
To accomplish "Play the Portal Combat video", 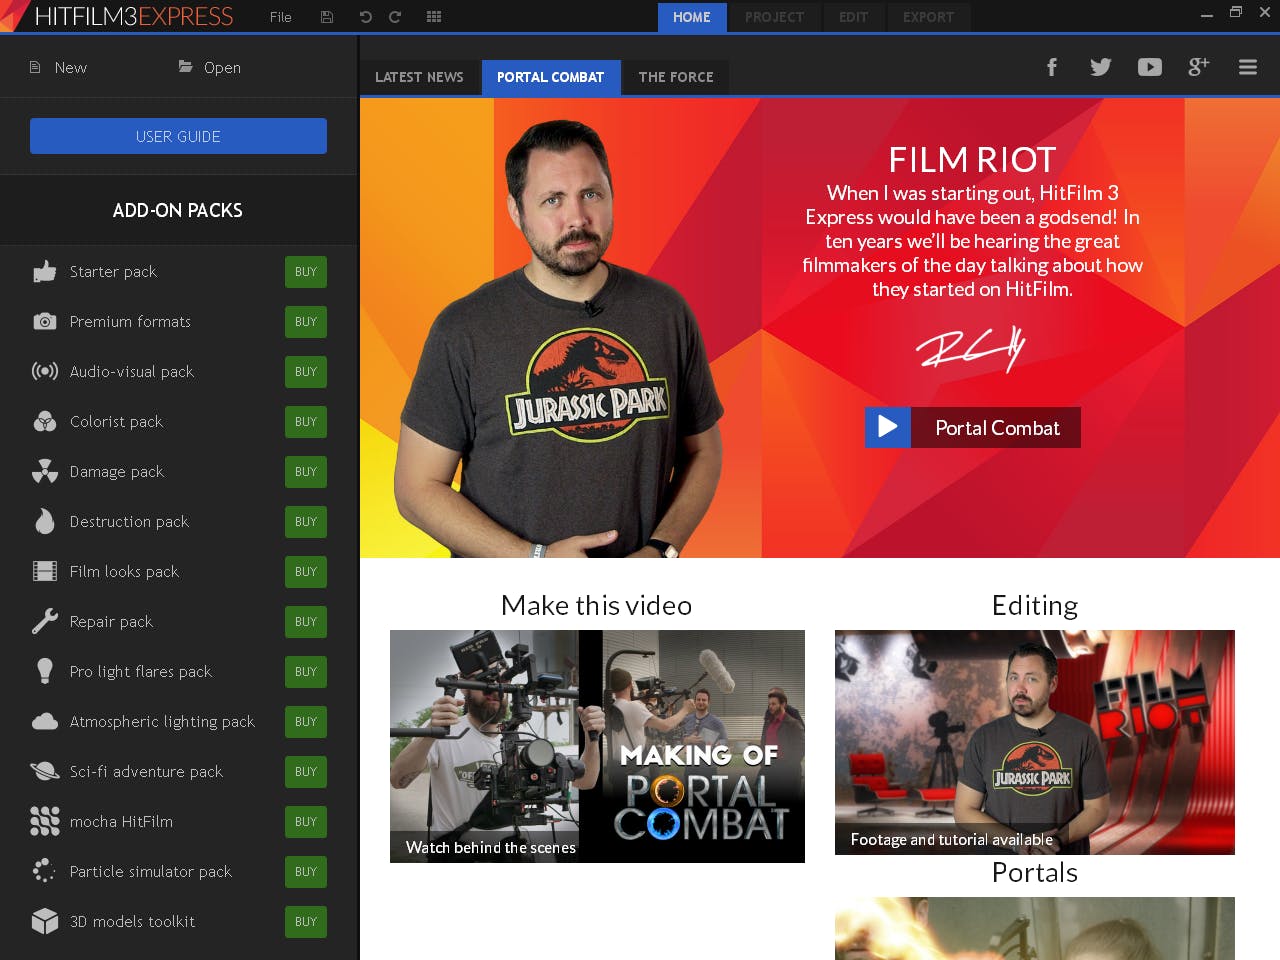I will click(973, 428).
